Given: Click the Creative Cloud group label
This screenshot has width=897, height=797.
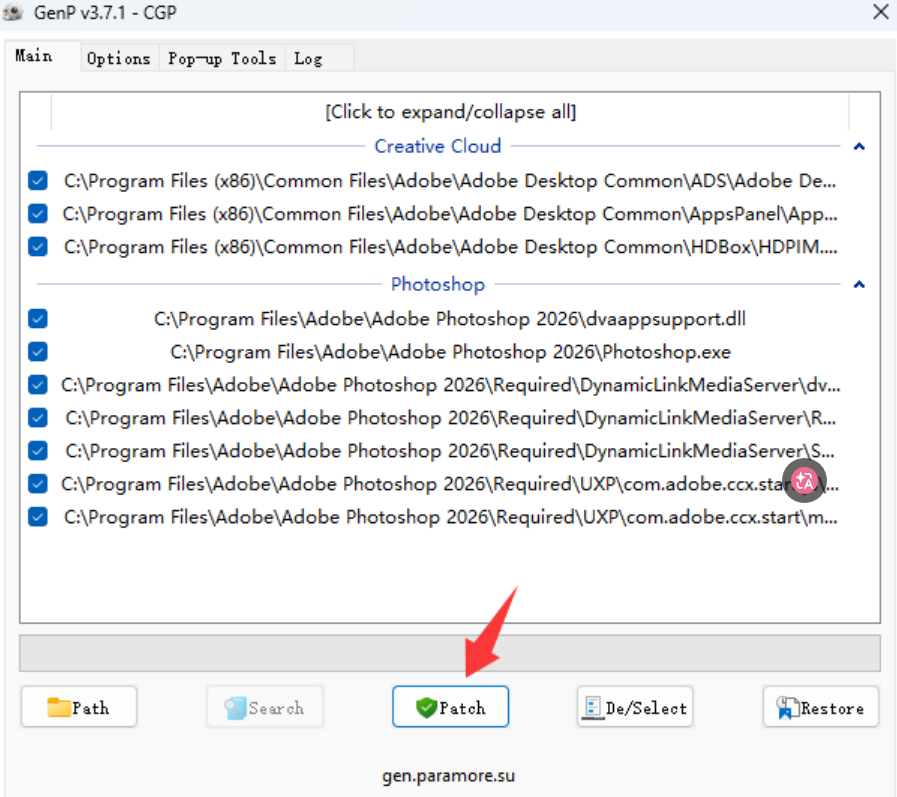Looking at the screenshot, I should pos(438,146).
